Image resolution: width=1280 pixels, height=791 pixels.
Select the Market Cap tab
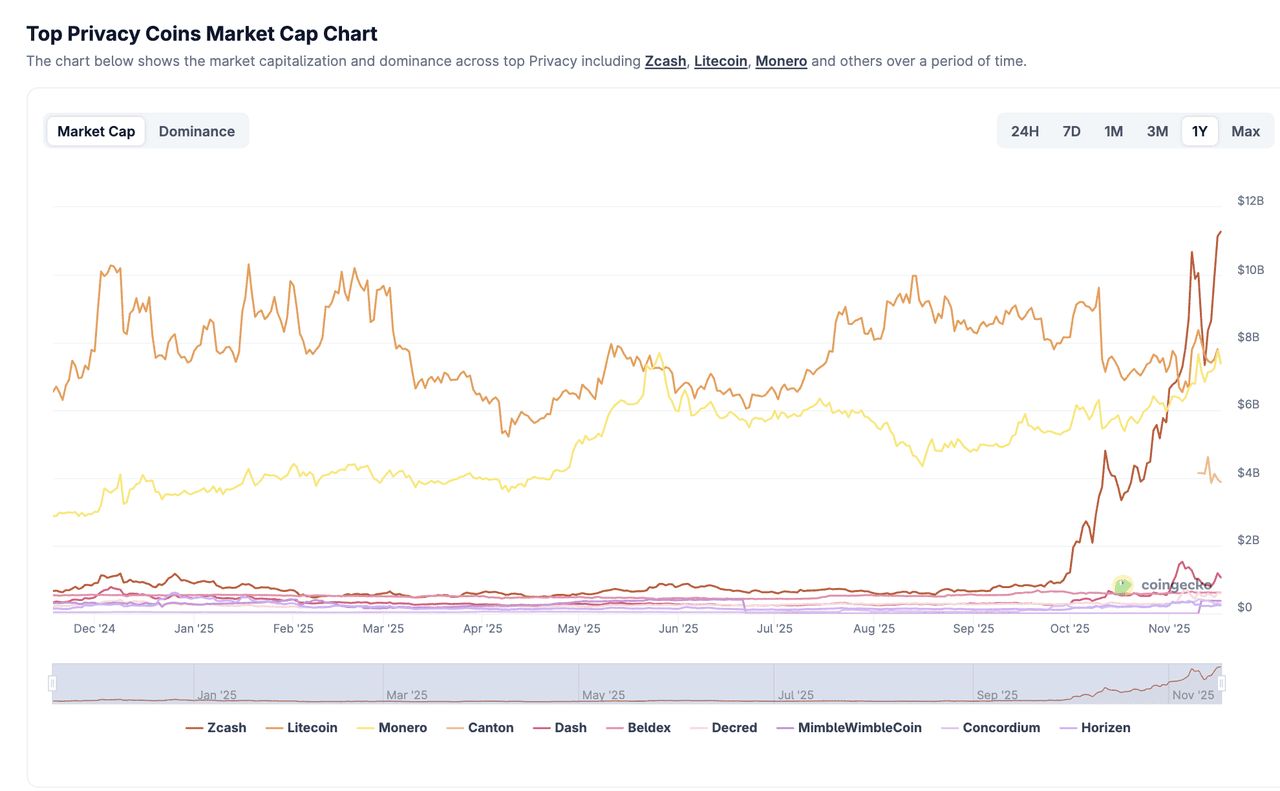tap(96, 131)
